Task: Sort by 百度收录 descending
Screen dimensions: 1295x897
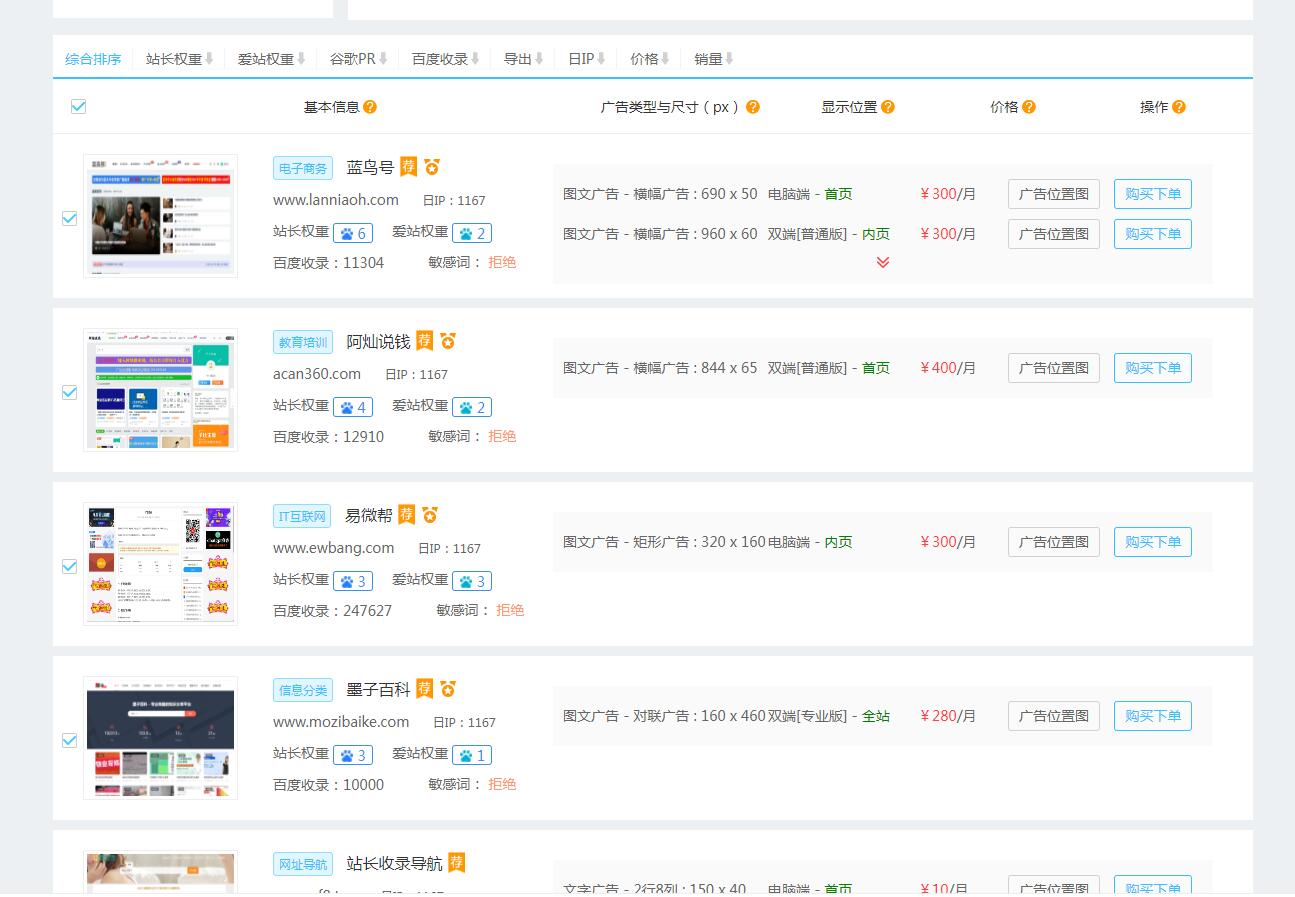Action: (446, 59)
